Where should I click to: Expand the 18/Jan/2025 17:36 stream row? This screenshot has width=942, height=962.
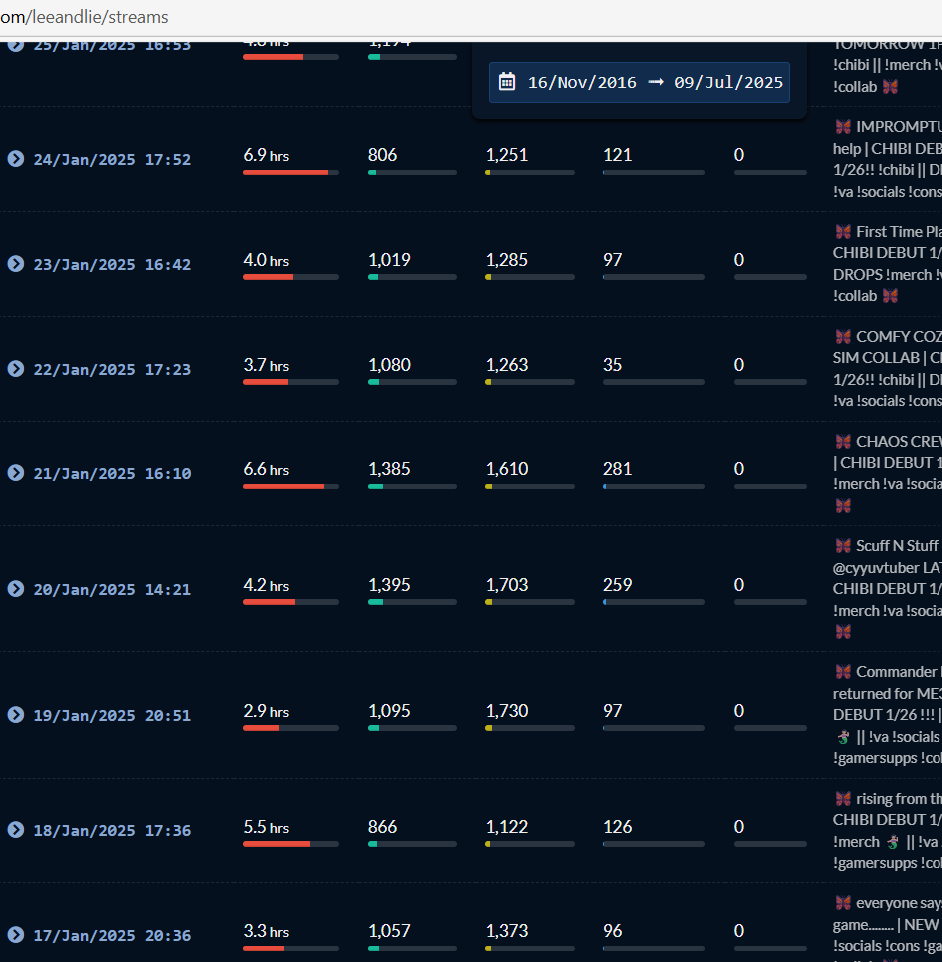tap(16, 830)
